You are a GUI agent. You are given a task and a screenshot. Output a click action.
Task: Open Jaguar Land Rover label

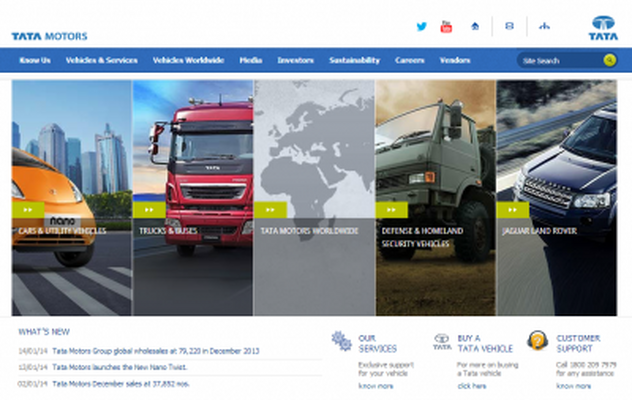(539, 231)
